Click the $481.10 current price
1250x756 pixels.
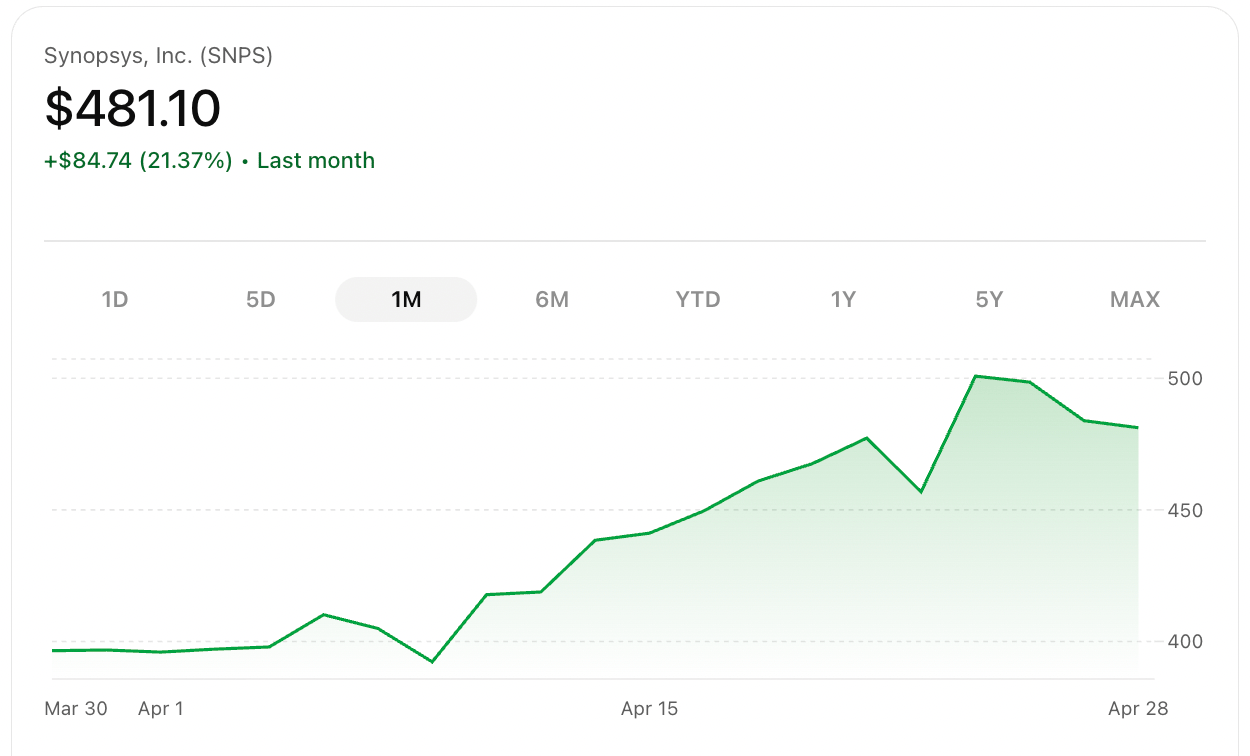[x=132, y=108]
